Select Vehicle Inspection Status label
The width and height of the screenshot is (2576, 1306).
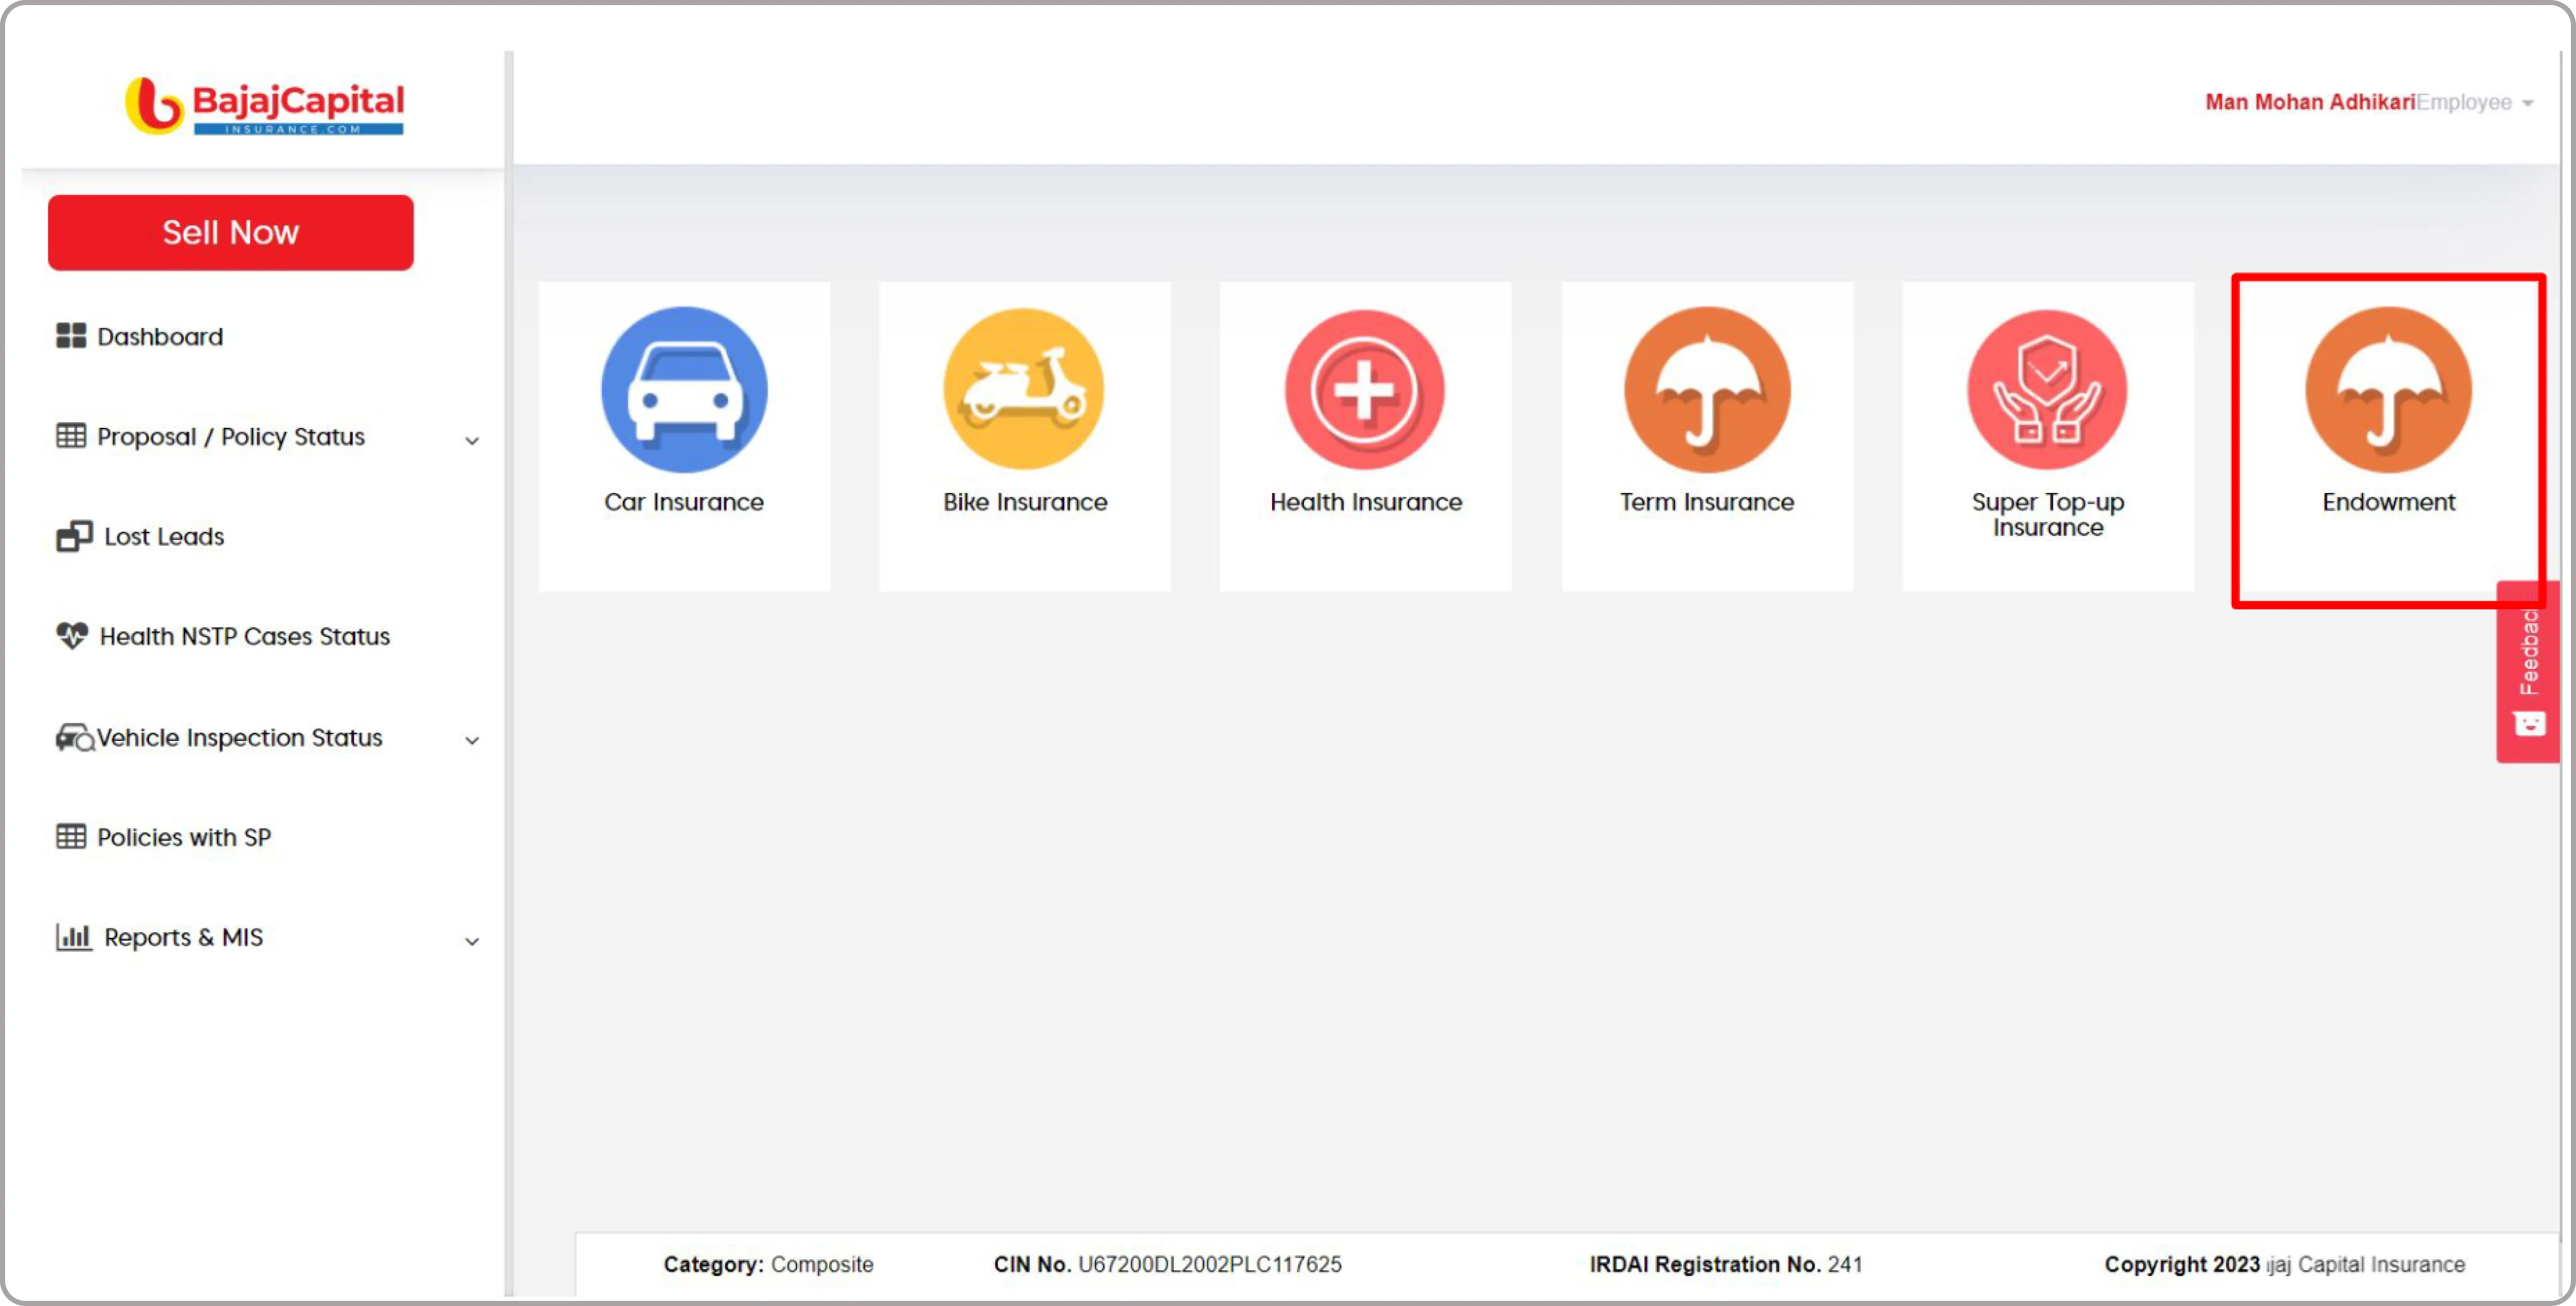(x=240, y=738)
